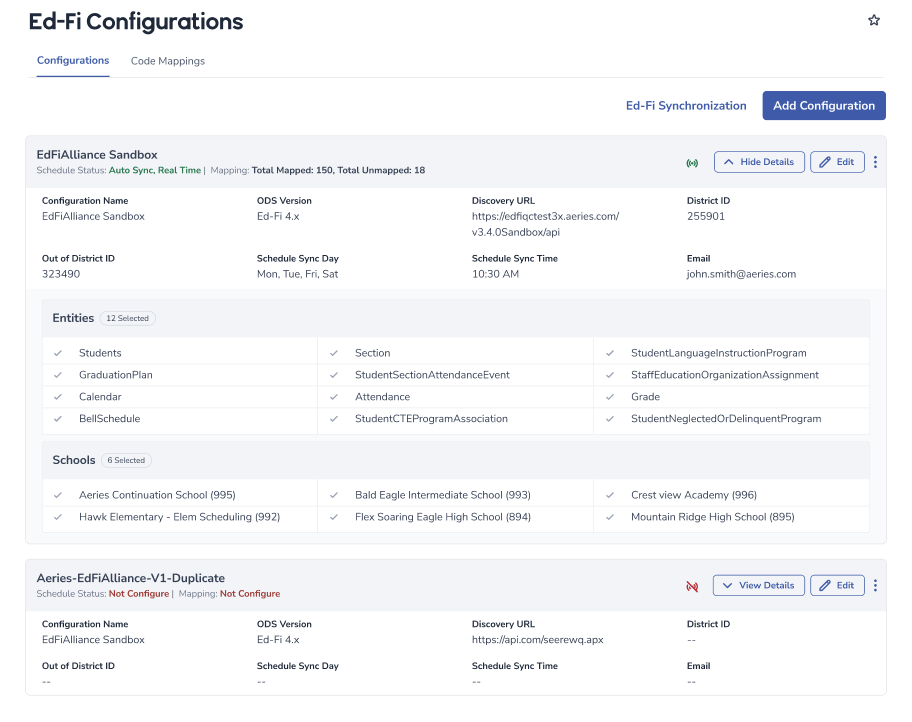
Task: Click the Discovery URL edfiqctest3x.aeries.com
Action: (545, 224)
